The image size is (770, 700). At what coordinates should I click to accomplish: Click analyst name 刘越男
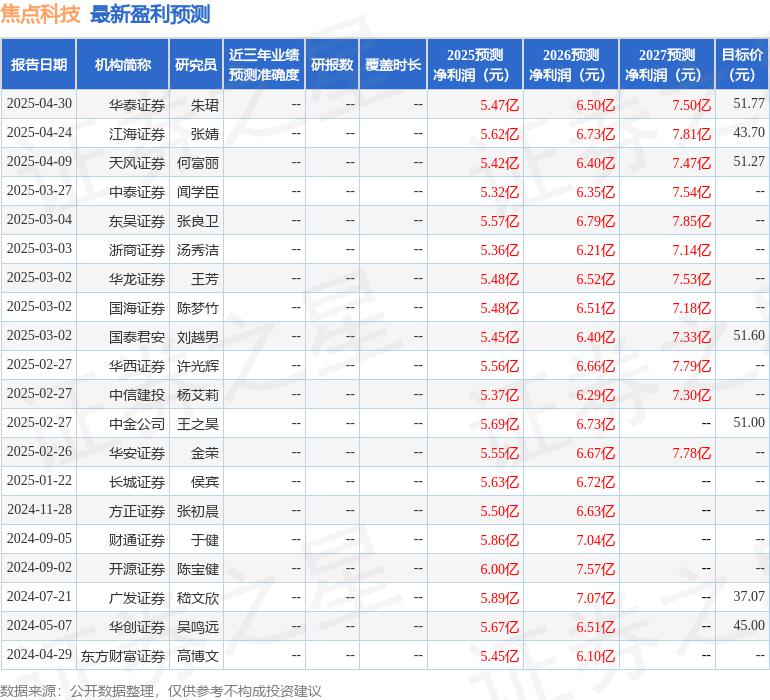pos(198,336)
